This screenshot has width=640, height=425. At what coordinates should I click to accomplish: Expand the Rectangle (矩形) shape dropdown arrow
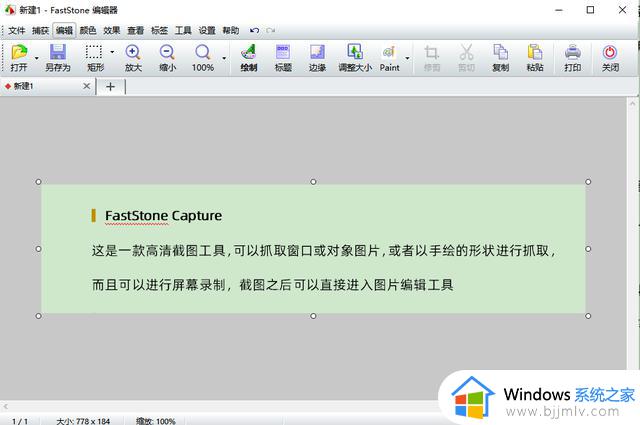112,52
